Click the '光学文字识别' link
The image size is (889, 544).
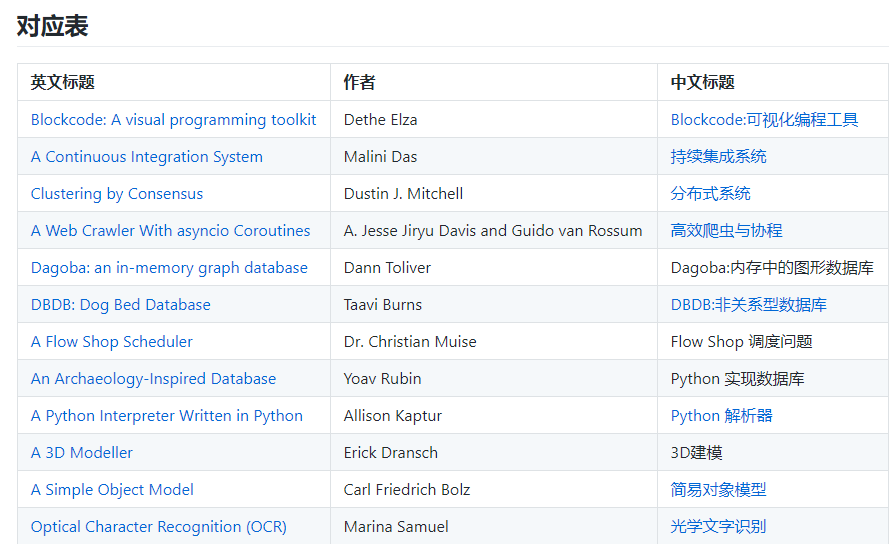tap(718, 527)
